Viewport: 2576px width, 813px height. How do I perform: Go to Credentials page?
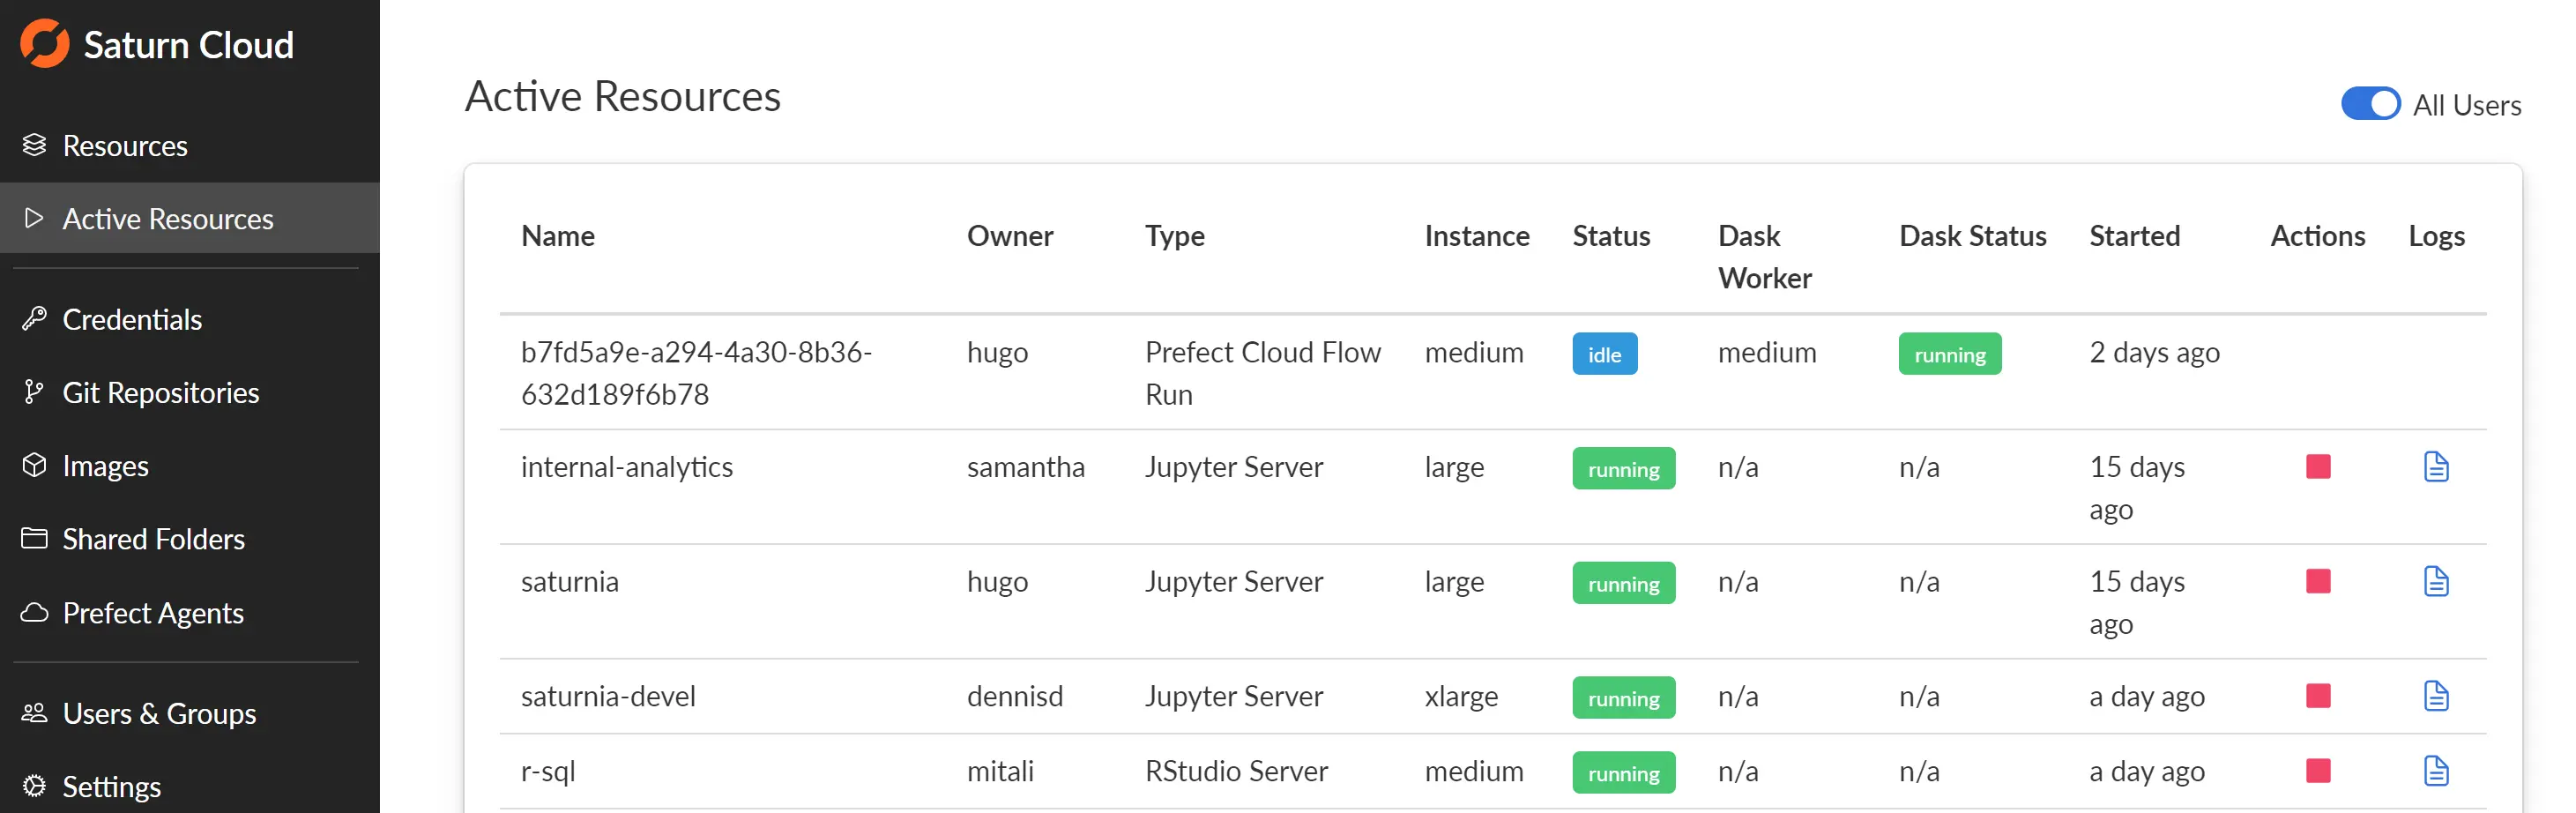pyautogui.click(x=132, y=320)
